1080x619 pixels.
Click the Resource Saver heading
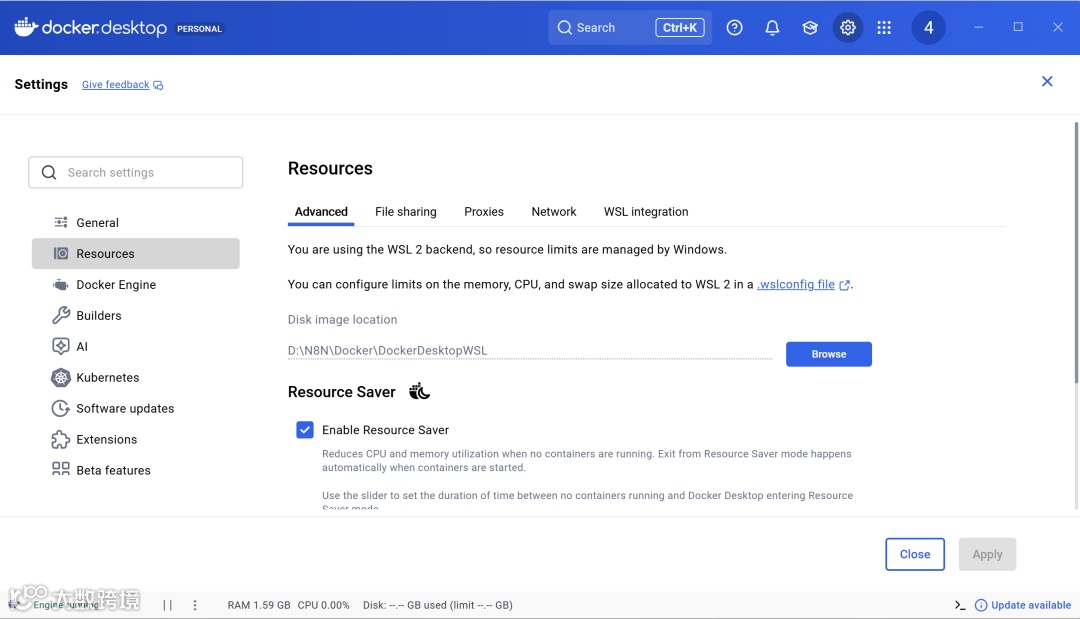click(x=342, y=392)
